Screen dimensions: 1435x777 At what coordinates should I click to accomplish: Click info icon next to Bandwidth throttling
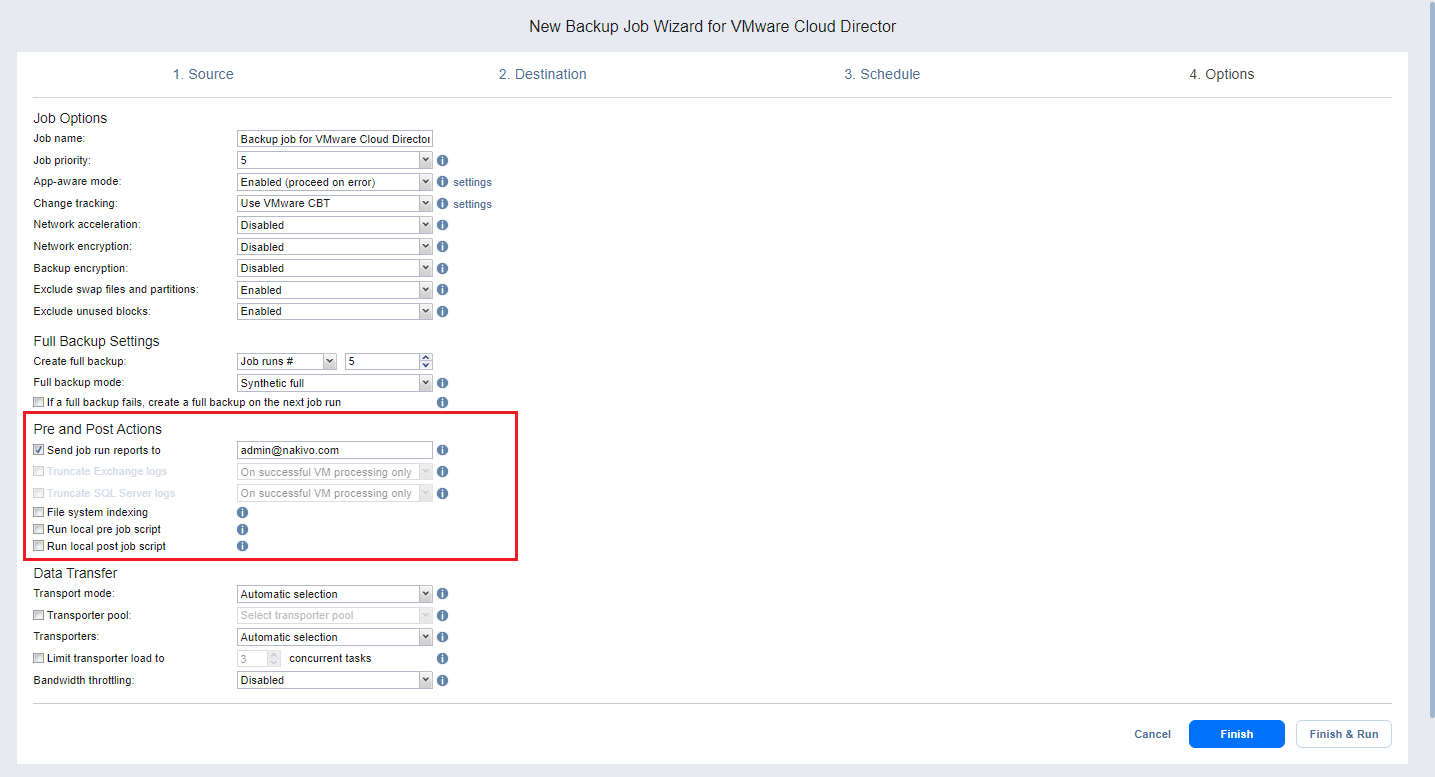442,680
